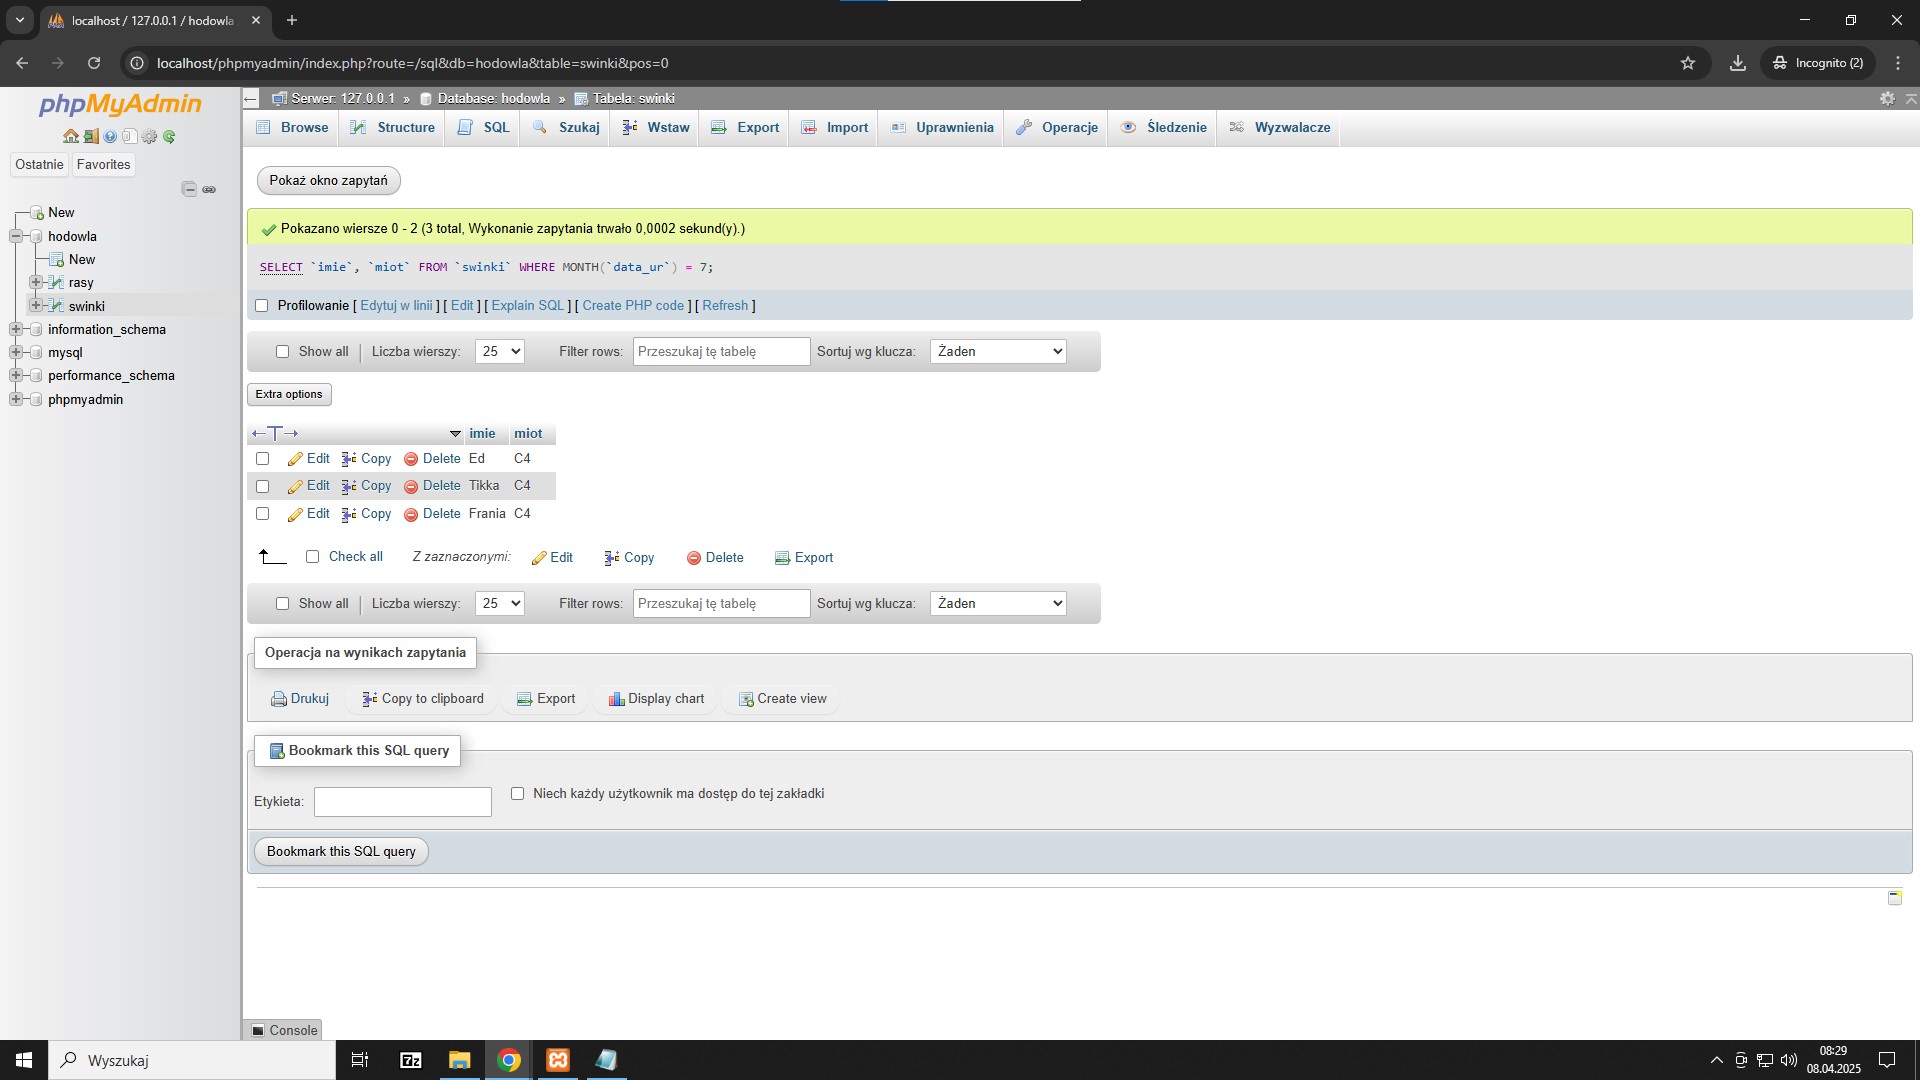Click Delete icon for selected rows below table
Viewport: 1920px width, 1080px height.
pos(694,558)
